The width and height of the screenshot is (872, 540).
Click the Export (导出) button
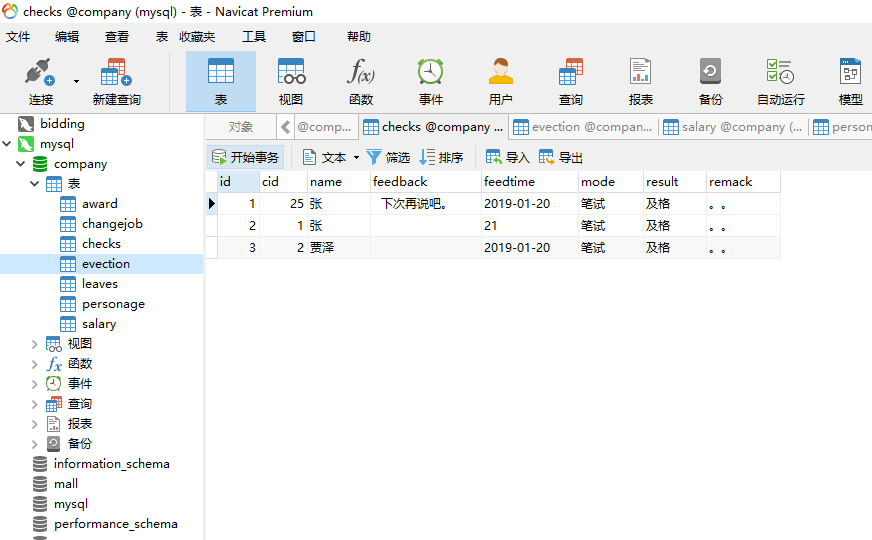pyautogui.click(x=561, y=157)
